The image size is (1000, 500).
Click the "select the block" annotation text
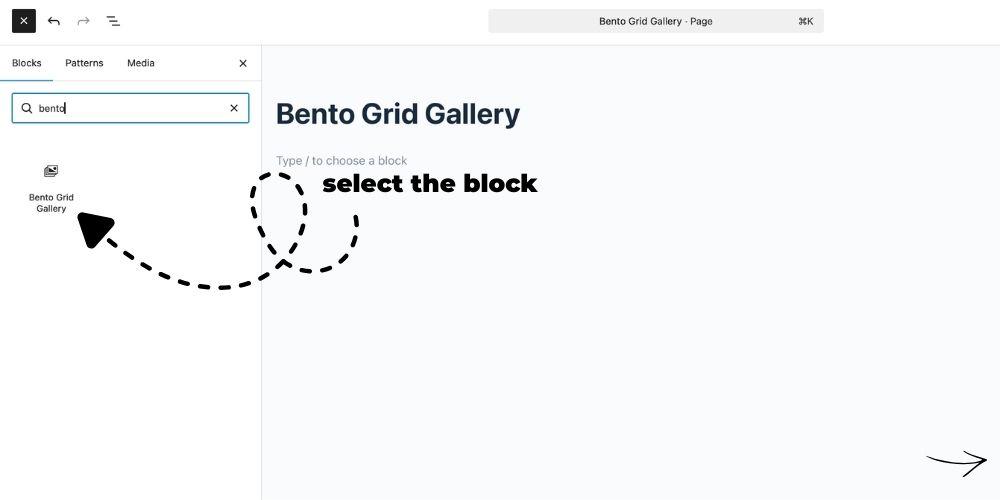(x=429, y=184)
